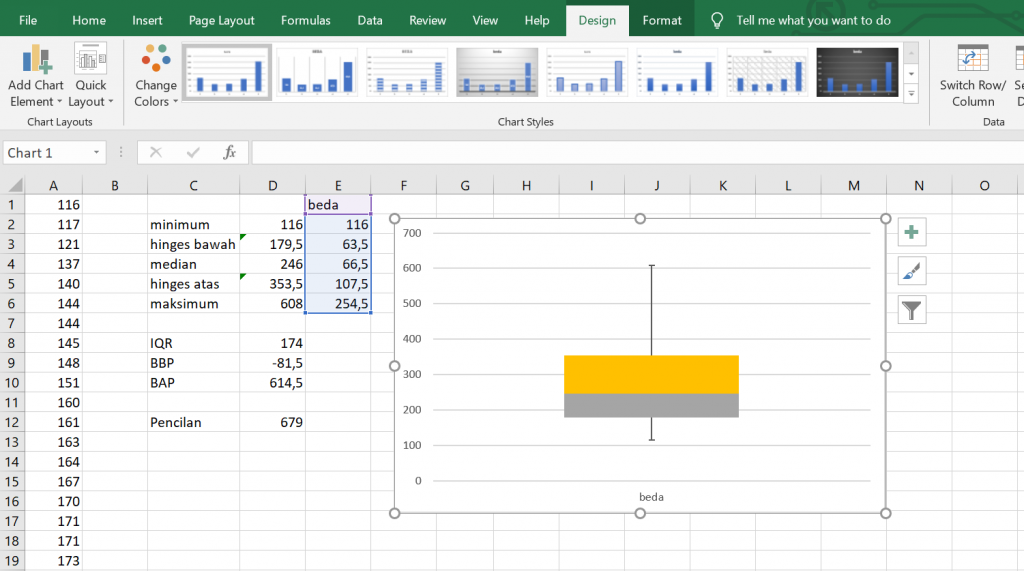Viewport: 1024px width, 571px height.
Task: Select the second chart style thumbnail
Action: point(317,72)
